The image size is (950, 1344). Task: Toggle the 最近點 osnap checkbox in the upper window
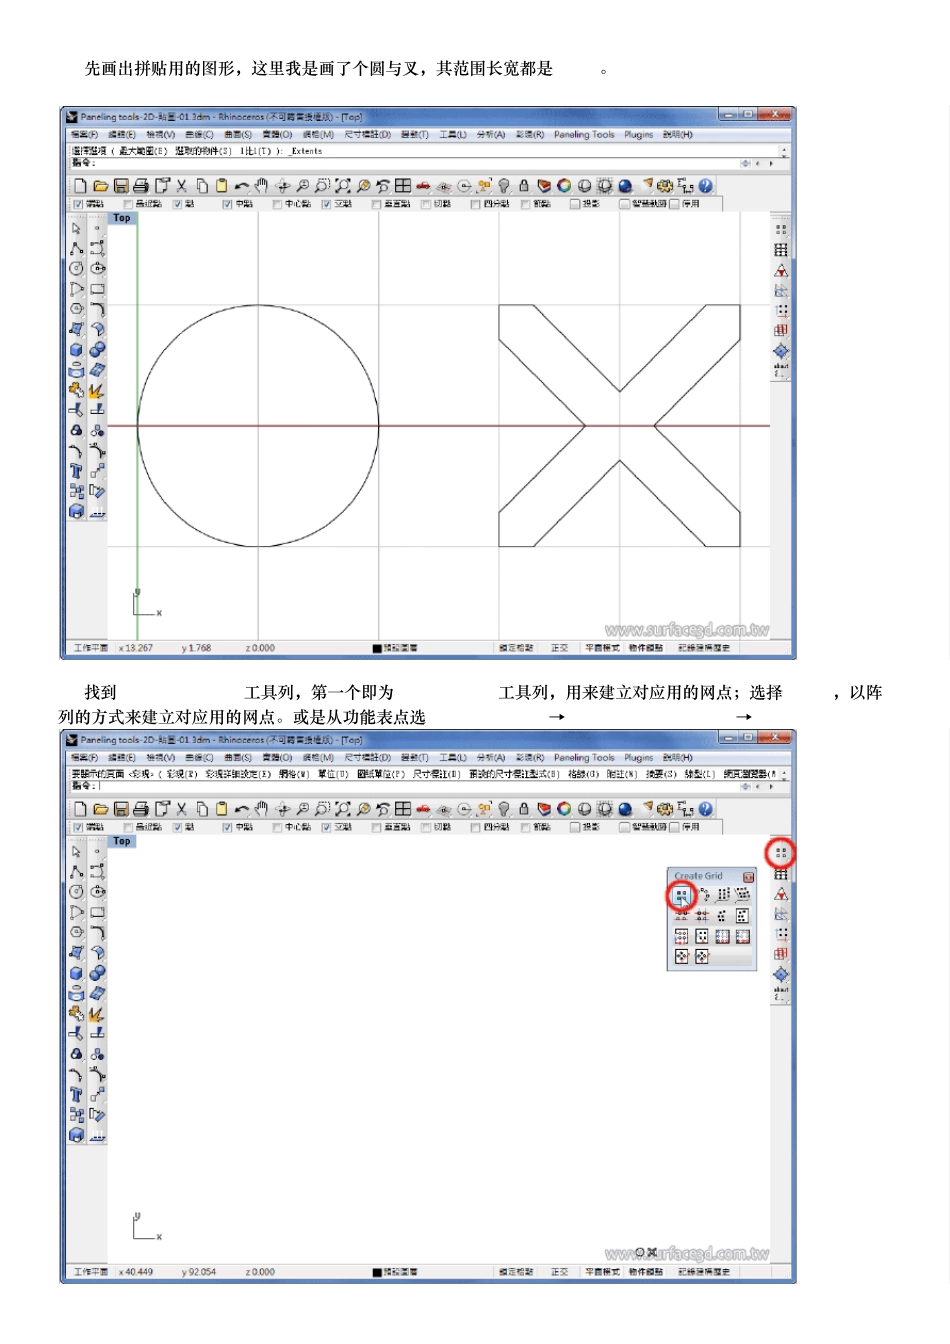click(x=128, y=204)
